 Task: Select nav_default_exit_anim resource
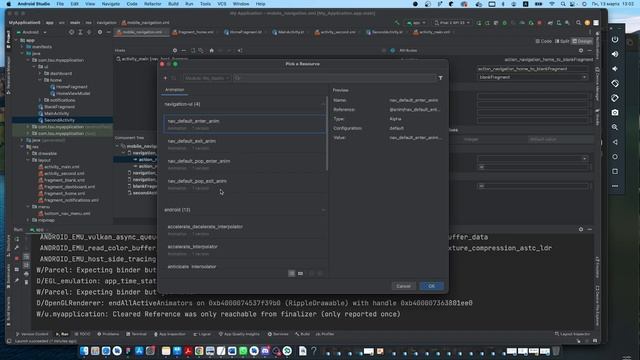coord(244,144)
